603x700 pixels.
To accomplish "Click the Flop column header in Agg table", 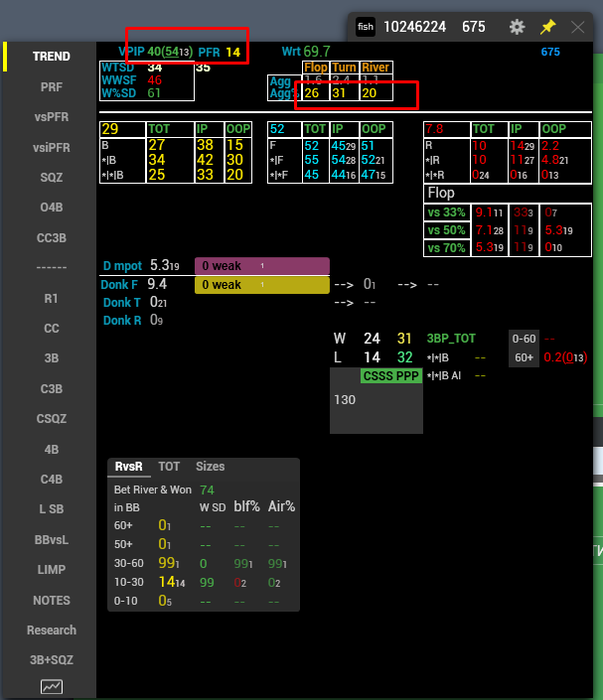I will click(316, 67).
